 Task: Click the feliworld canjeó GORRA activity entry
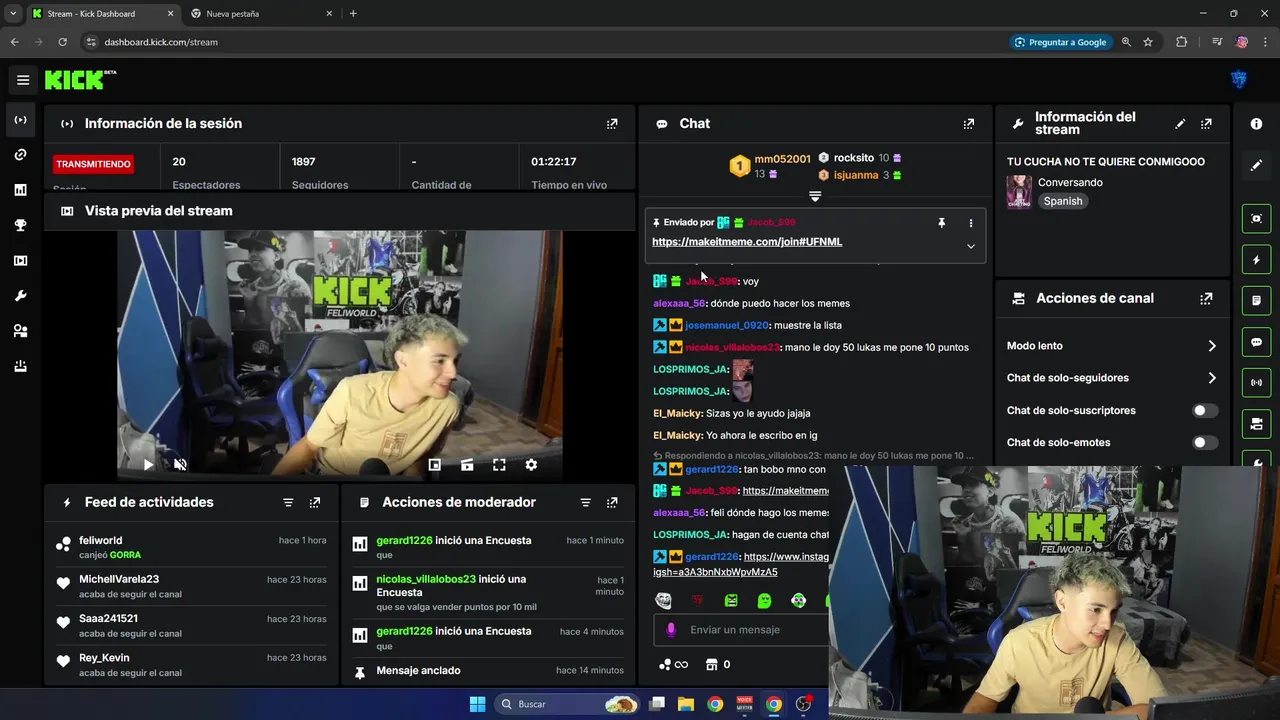click(x=191, y=547)
